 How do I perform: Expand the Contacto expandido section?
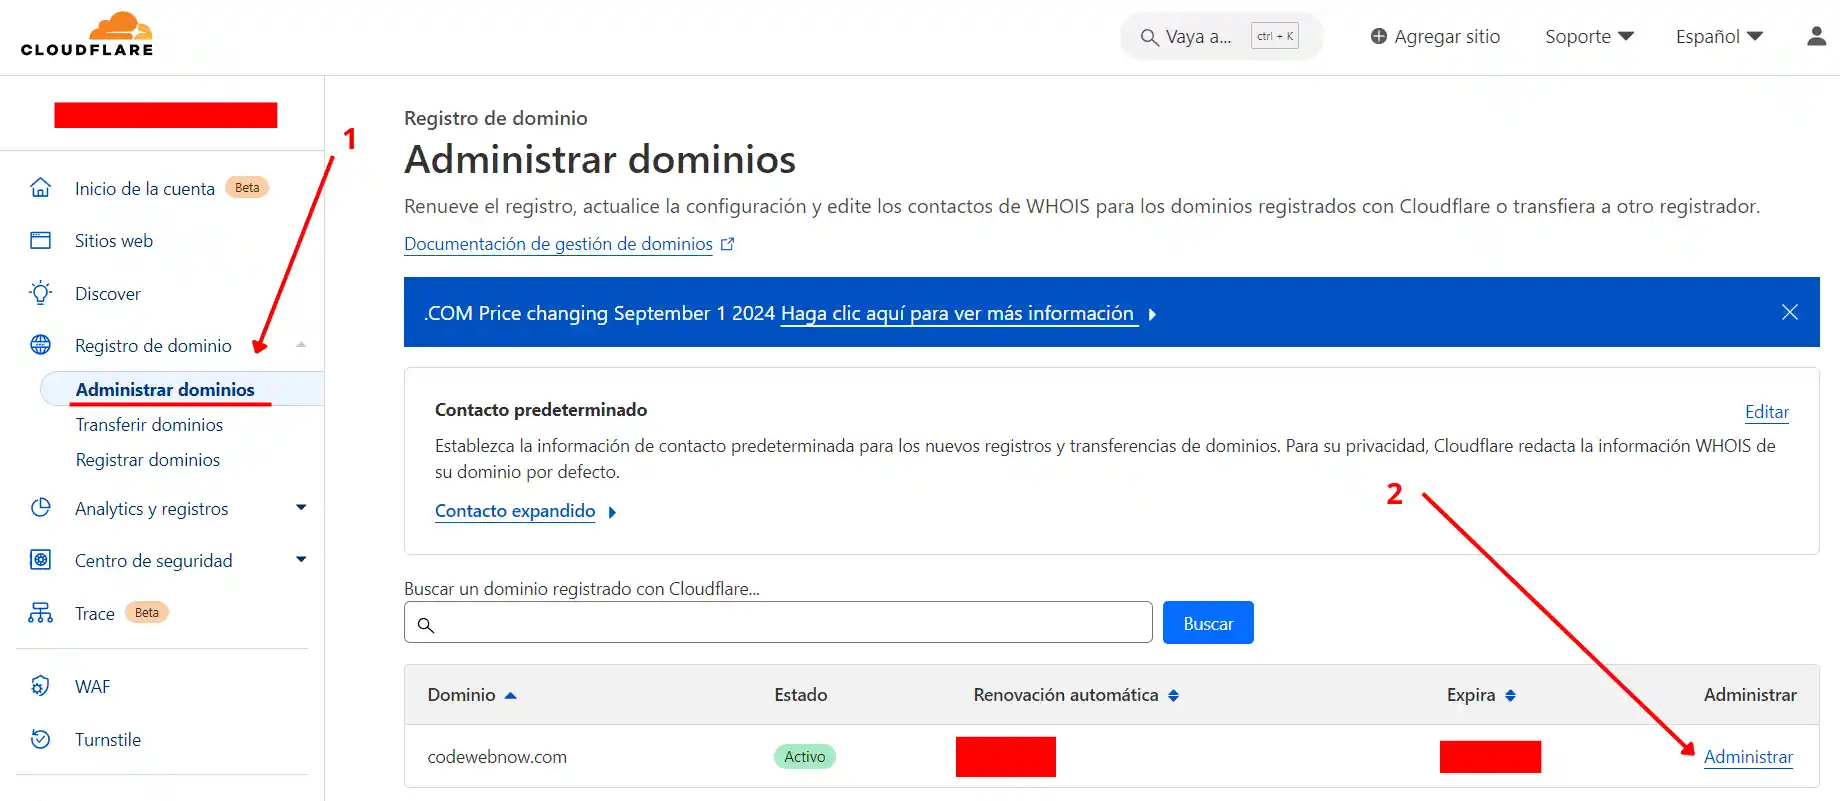pos(525,511)
